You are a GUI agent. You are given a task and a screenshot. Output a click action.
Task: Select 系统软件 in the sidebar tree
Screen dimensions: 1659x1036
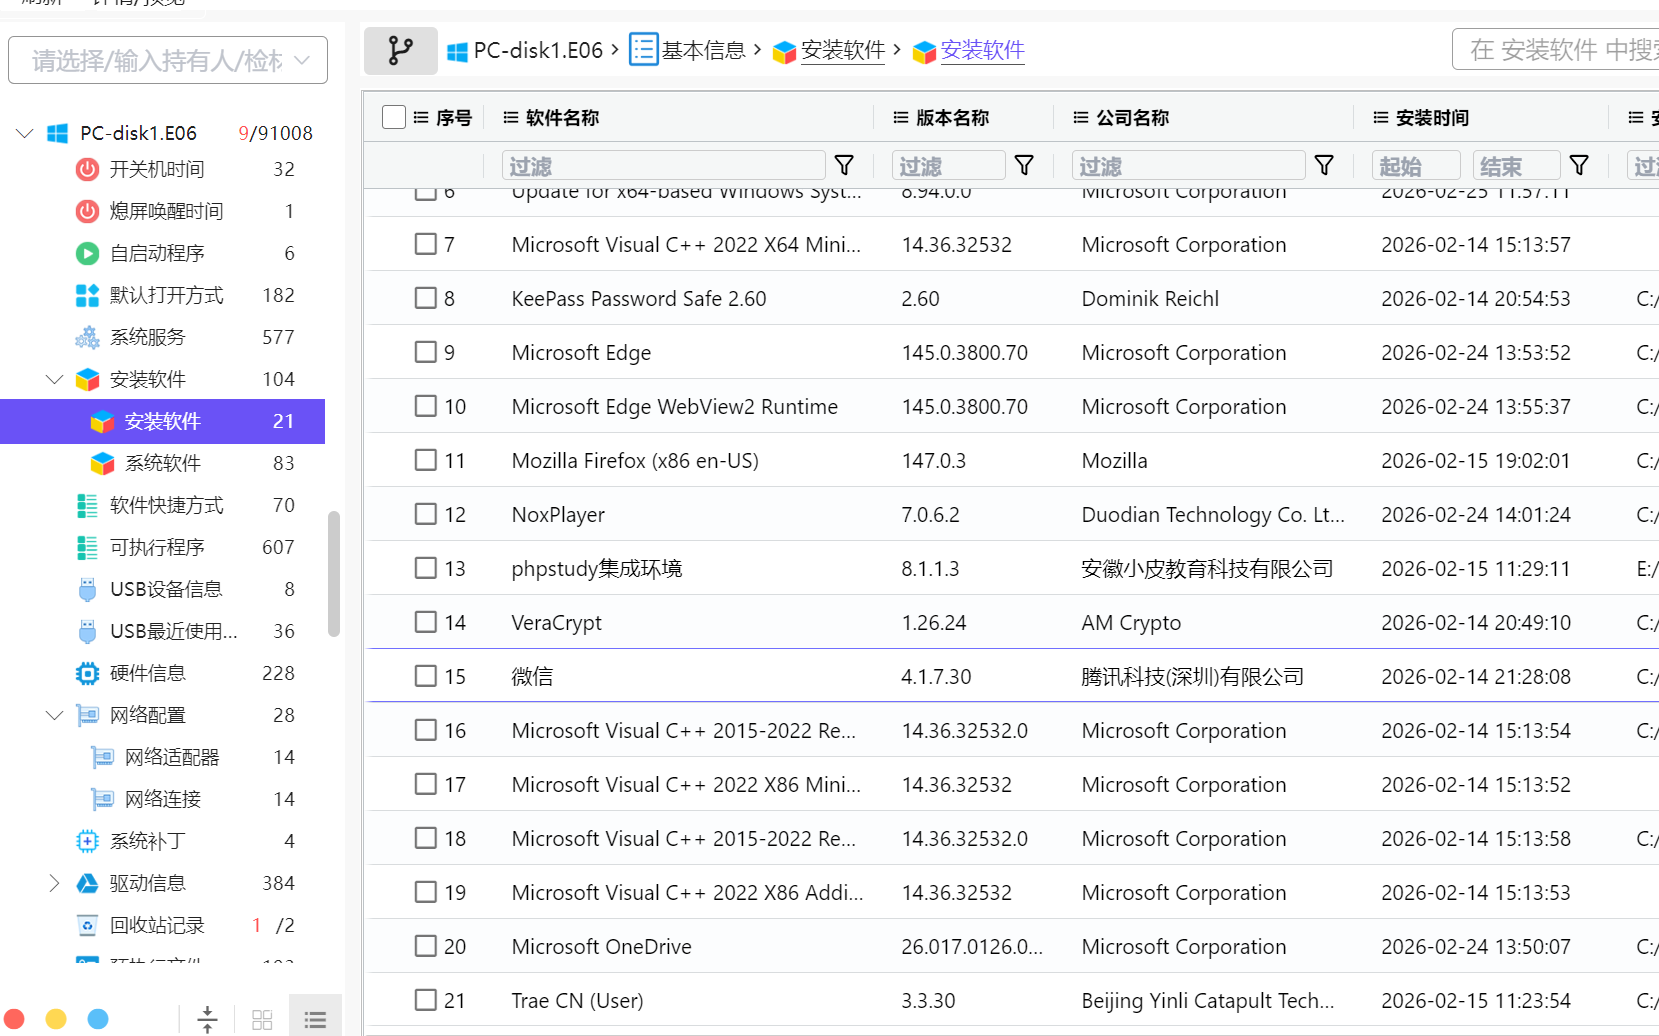coord(163,463)
